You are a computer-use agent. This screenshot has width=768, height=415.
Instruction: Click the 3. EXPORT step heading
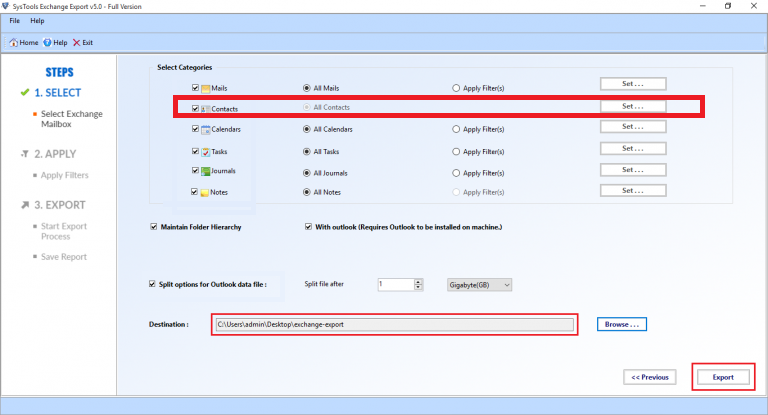pyautogui.click(x=60, y=205)
